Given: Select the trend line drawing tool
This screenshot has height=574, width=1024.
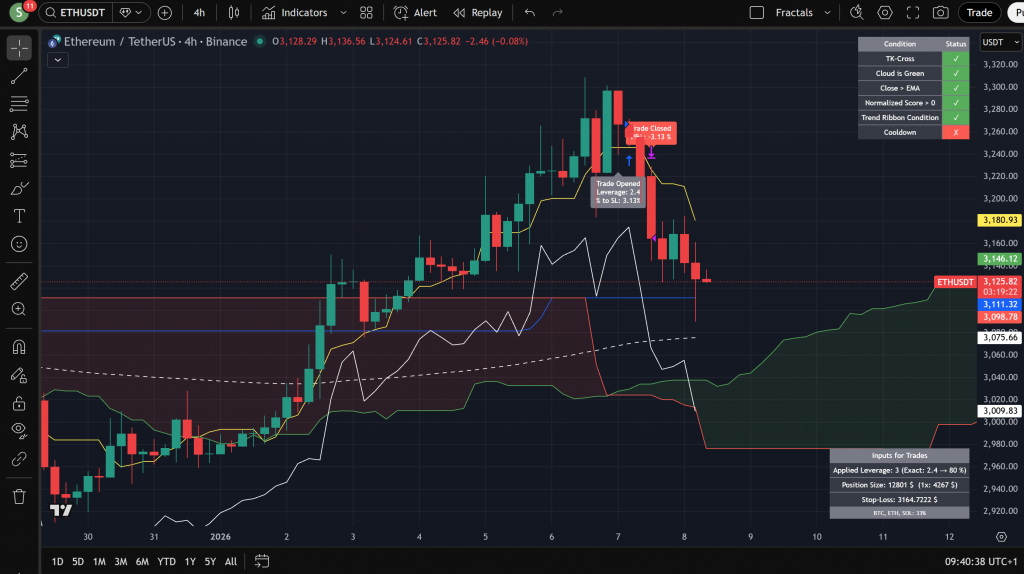Looking at the screenshot, I should pos(19,76).
